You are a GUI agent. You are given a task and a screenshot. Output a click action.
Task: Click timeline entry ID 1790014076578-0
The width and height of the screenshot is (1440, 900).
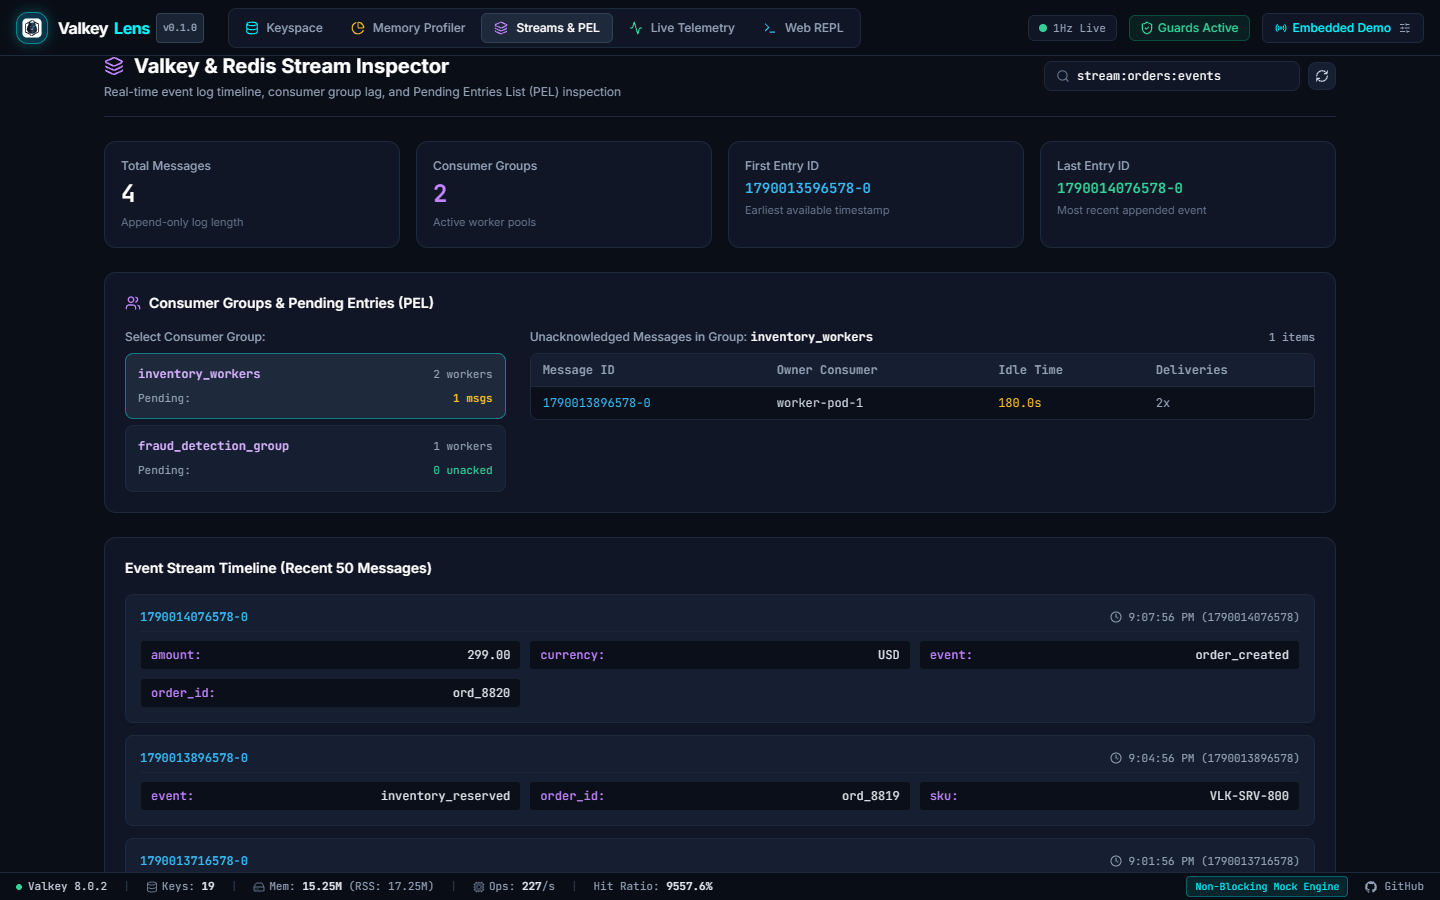pyautogui.click(x=194, y=617)
